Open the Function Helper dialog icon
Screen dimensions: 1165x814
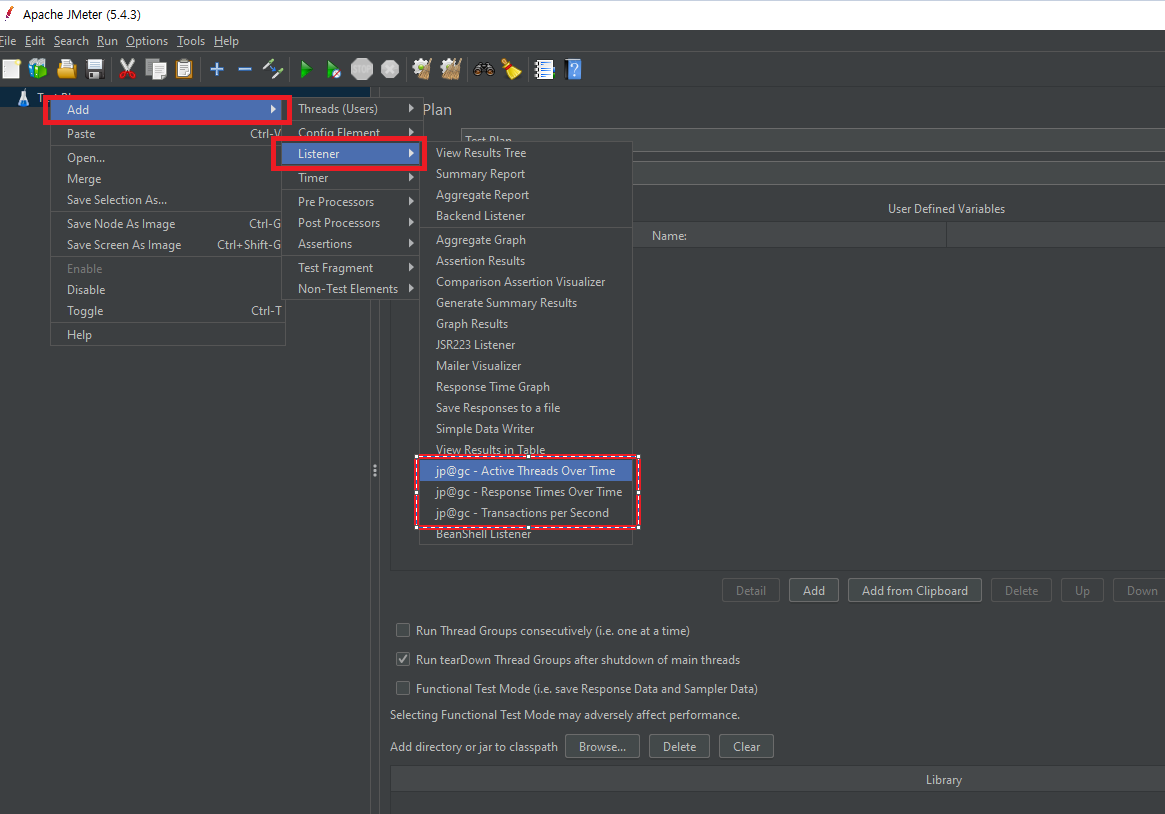[x=545, y=69]
